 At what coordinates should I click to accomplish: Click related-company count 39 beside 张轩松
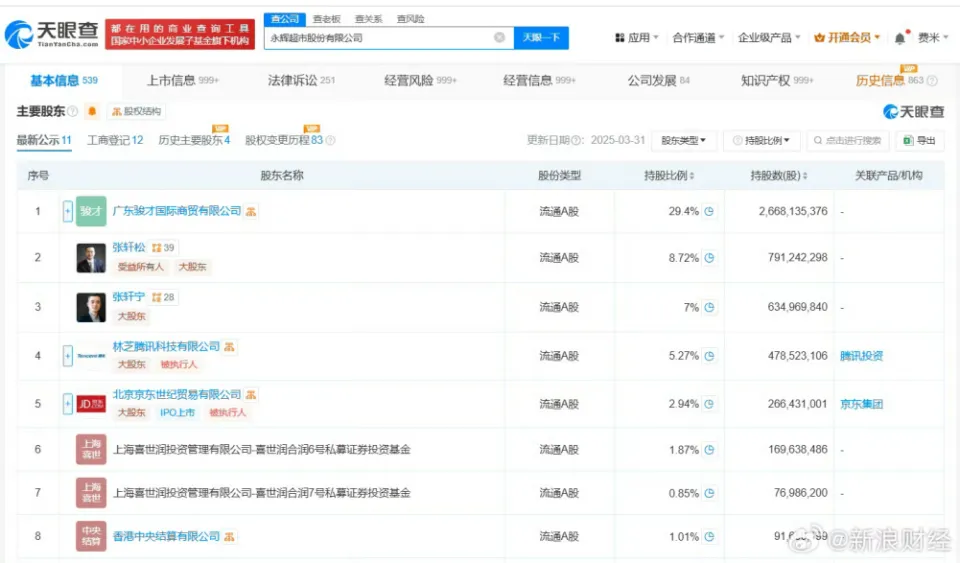[163, 248]
